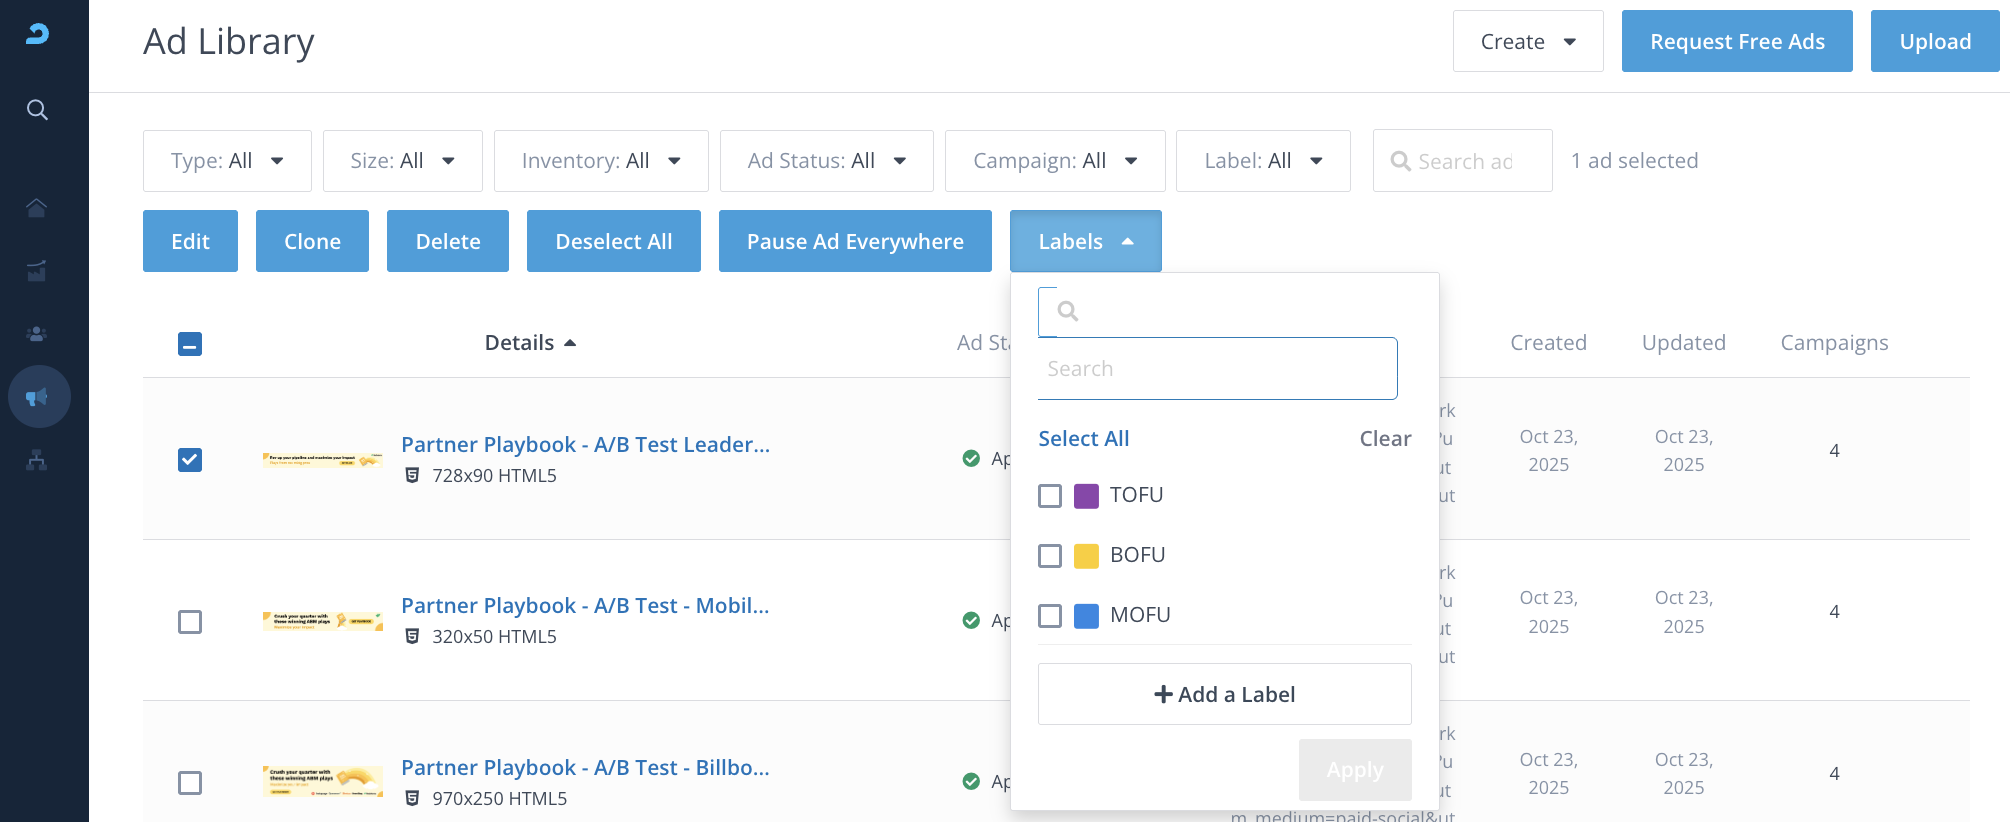The width and height of the screenshot is (2010, 822).
Task: Enable the MOFU label checkbox
Action: point(1050,616)
